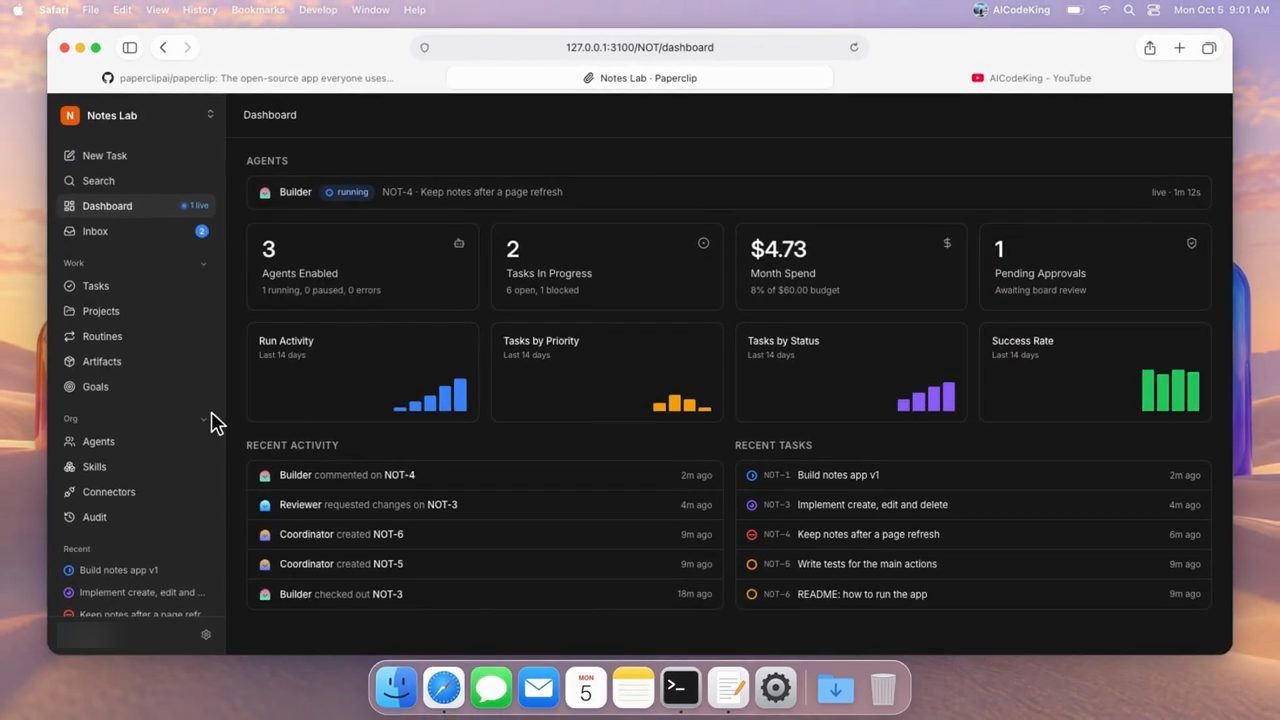Click the Safari sidebar toggle icon

[130, 47]
